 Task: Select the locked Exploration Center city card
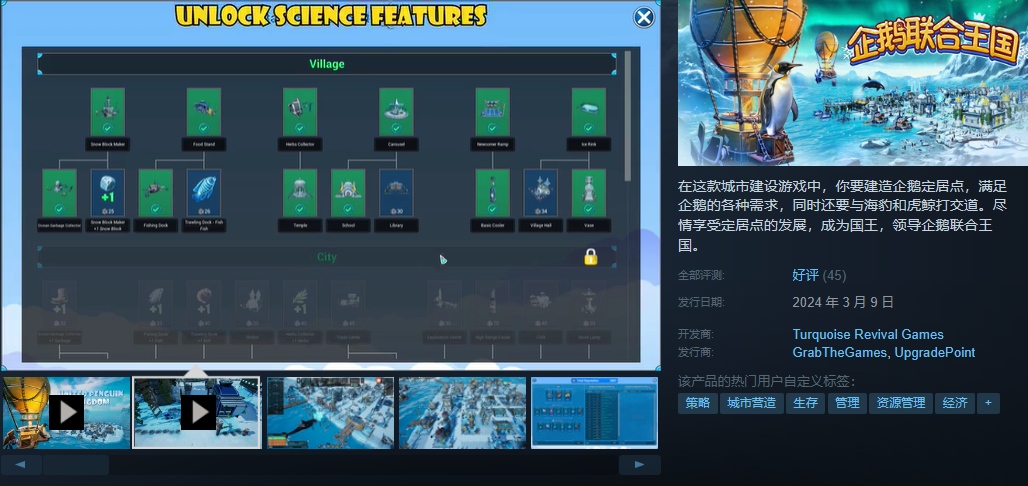pyautogui.click(x=444, y=305)
